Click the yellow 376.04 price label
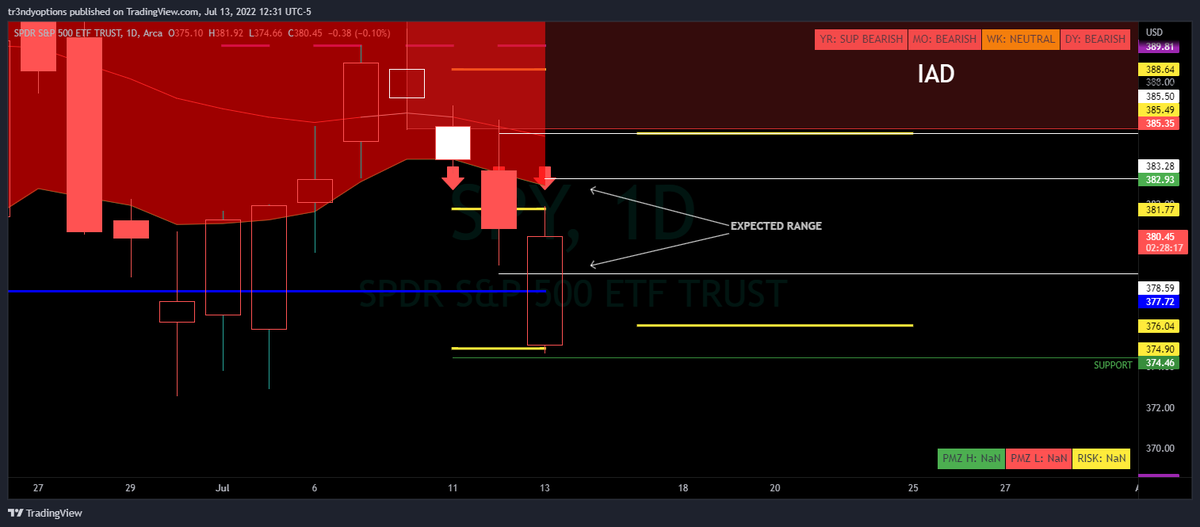The width and height of the screenshot is (1200, 527). pyautogui.click(x=1160, y=326)
